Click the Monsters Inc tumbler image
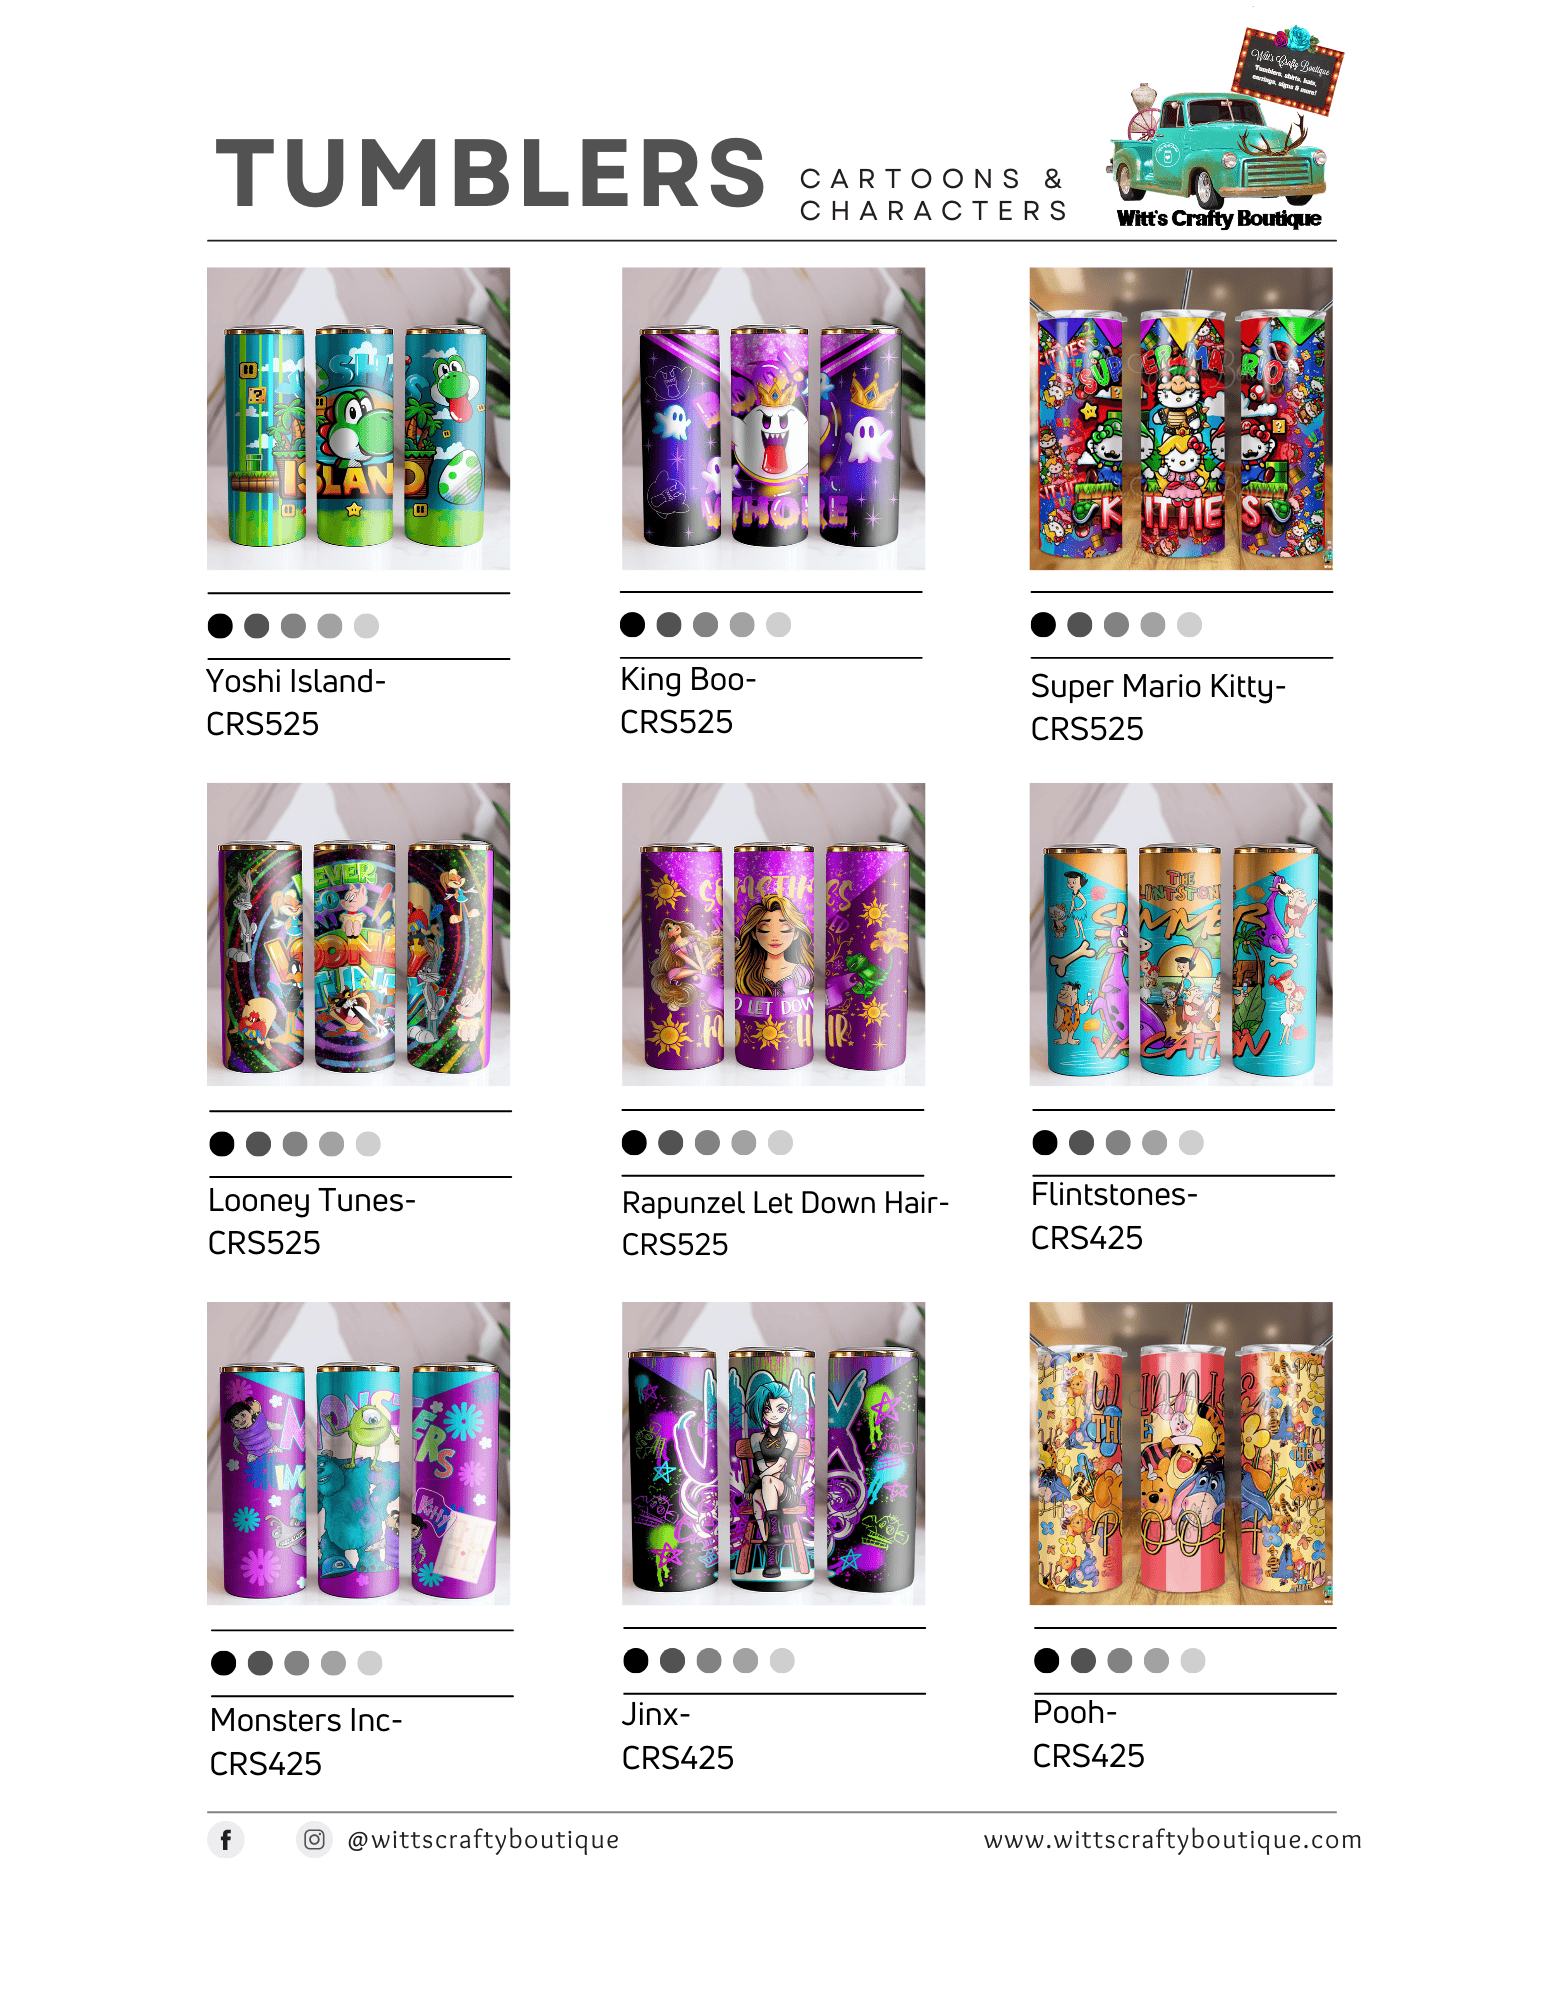This screenshot has height=2000, width=1545. tap(358, 1453)
